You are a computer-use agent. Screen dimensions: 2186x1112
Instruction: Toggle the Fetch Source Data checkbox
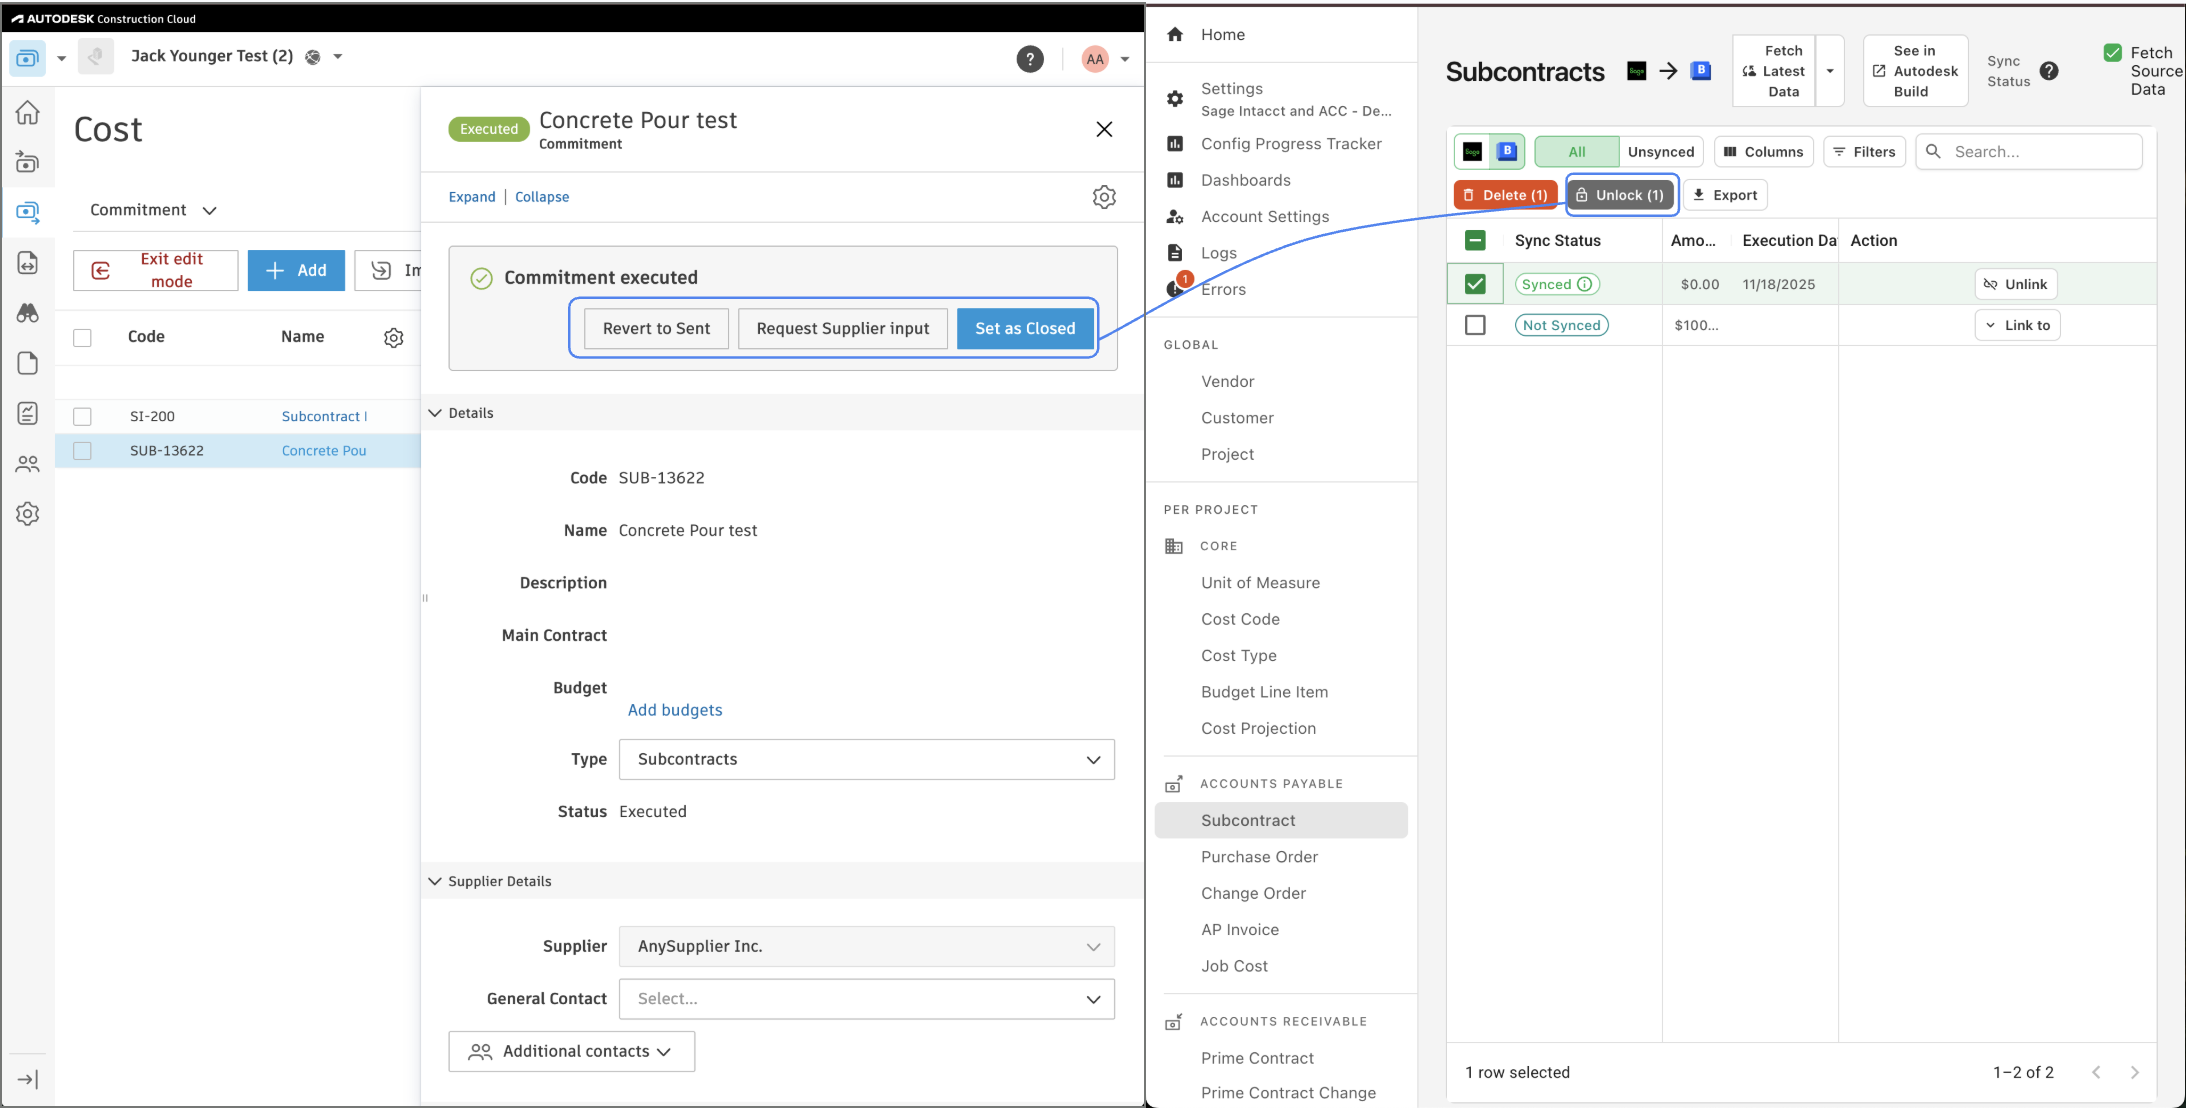[2113, 53]
